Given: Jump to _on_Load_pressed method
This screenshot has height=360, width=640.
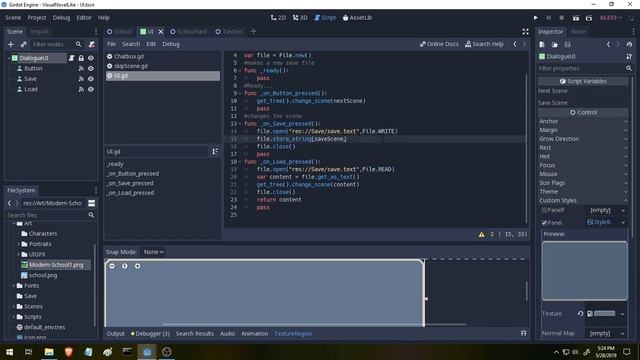Looking at the screenshot, I should (131, 193).
